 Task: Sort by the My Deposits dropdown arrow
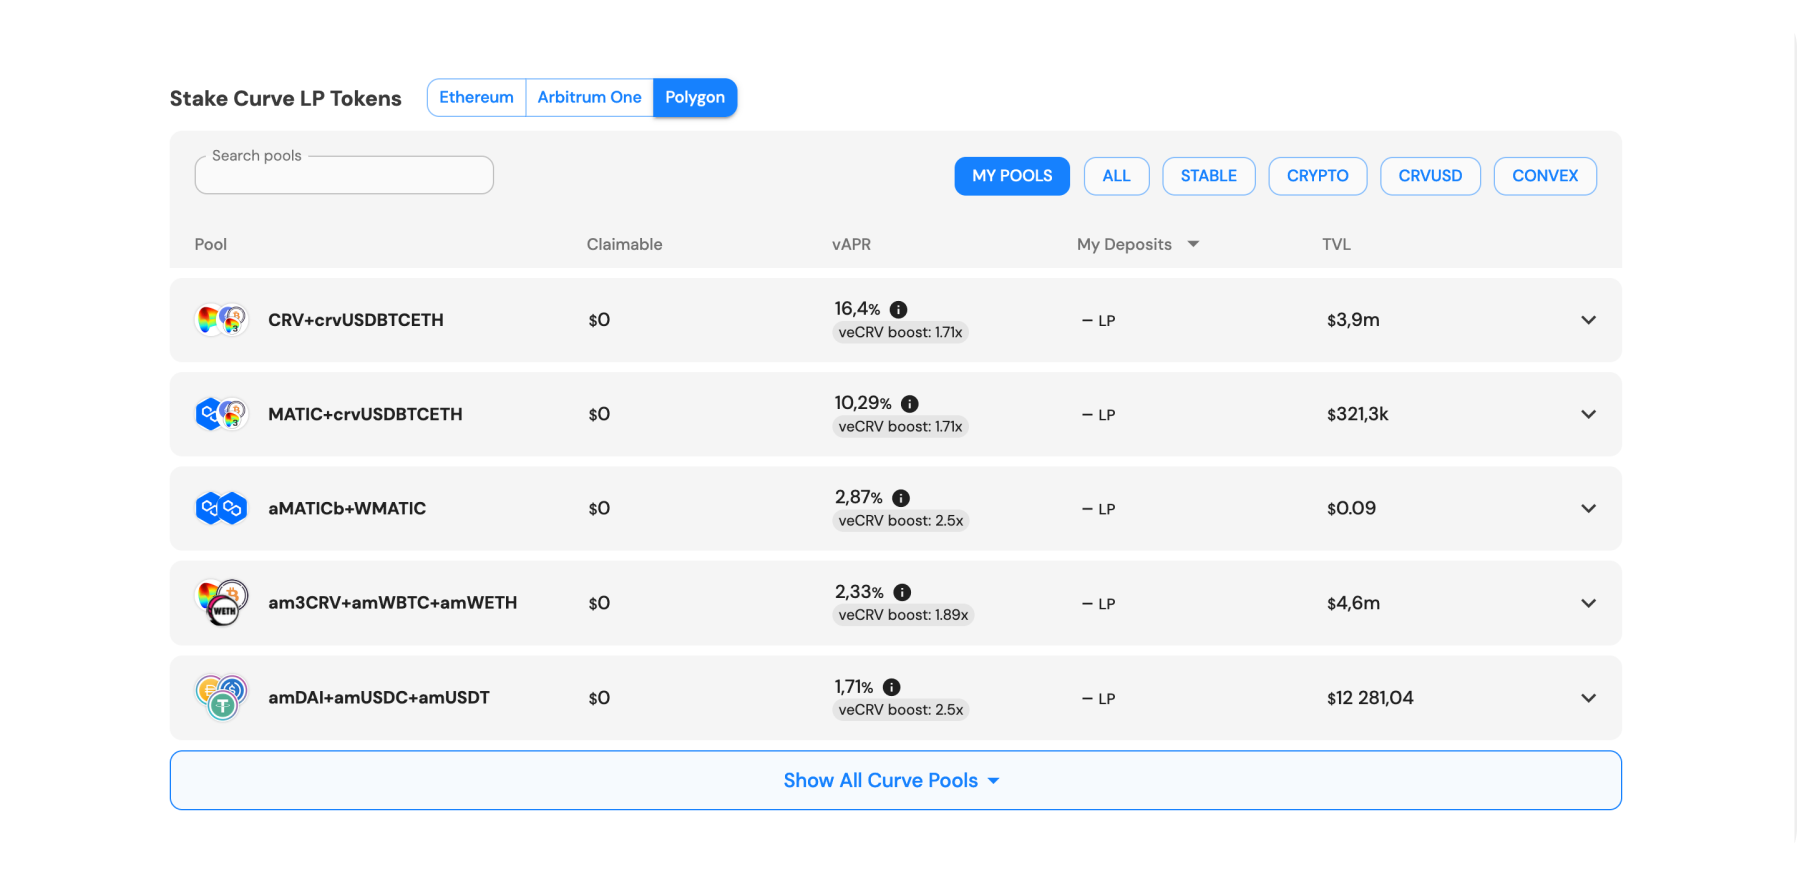click(x=1193, y=244)
